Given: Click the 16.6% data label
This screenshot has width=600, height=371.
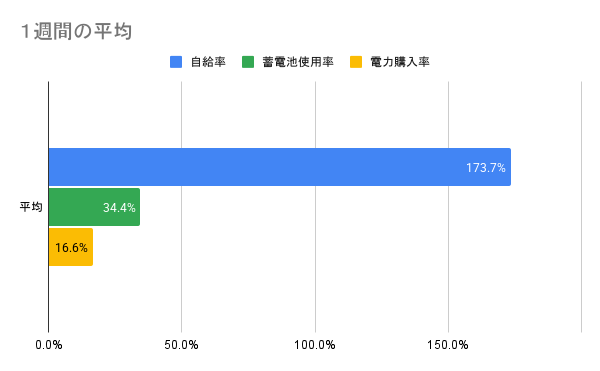Looking at the screenshot, I should (x=71, y=248).
